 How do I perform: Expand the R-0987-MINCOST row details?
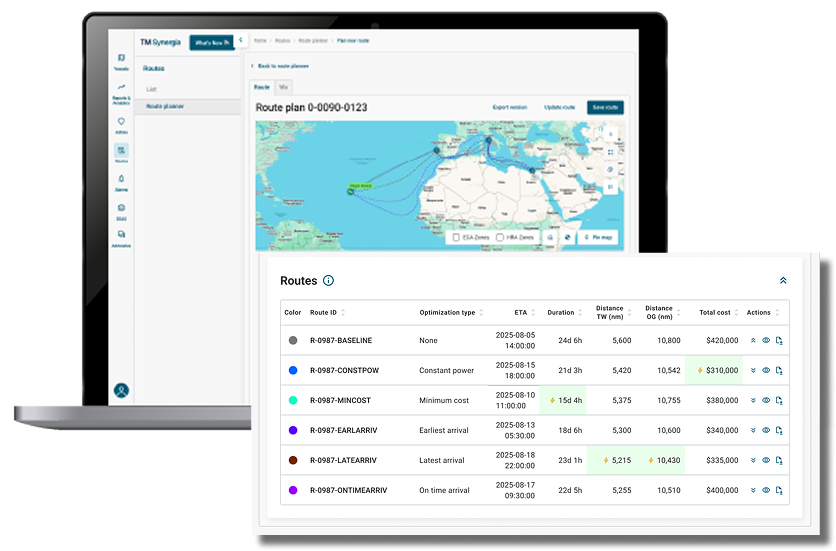click(753, 400)
